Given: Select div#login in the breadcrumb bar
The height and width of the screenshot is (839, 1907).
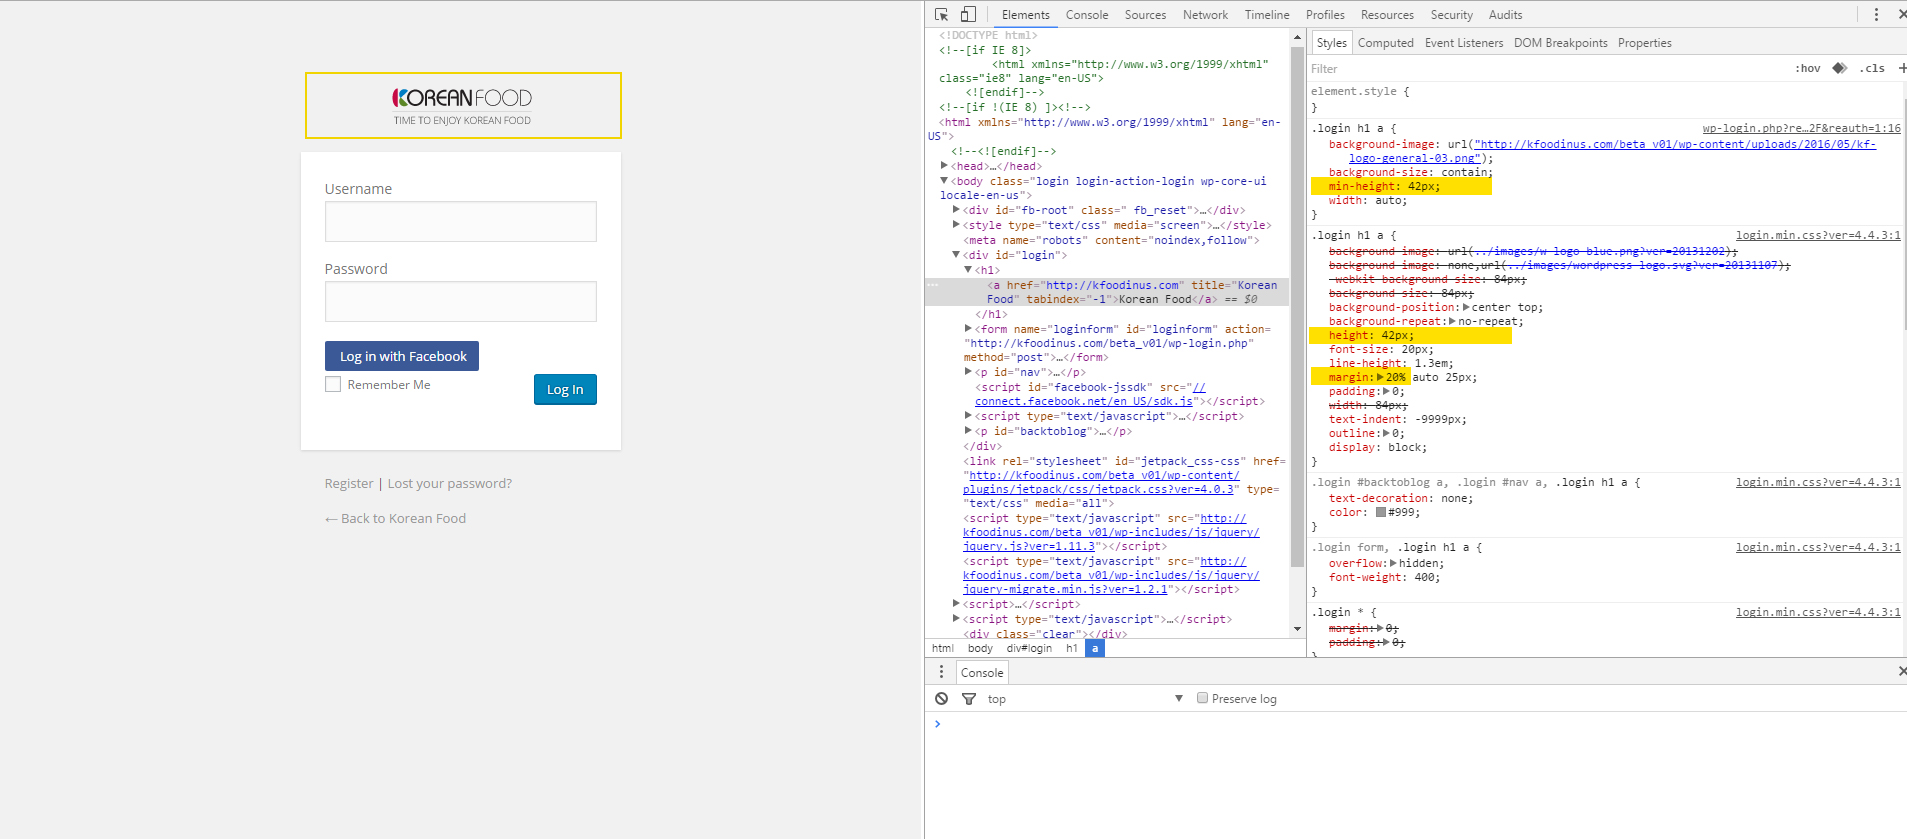Looking at the screenshot, I should [1029, 648].
